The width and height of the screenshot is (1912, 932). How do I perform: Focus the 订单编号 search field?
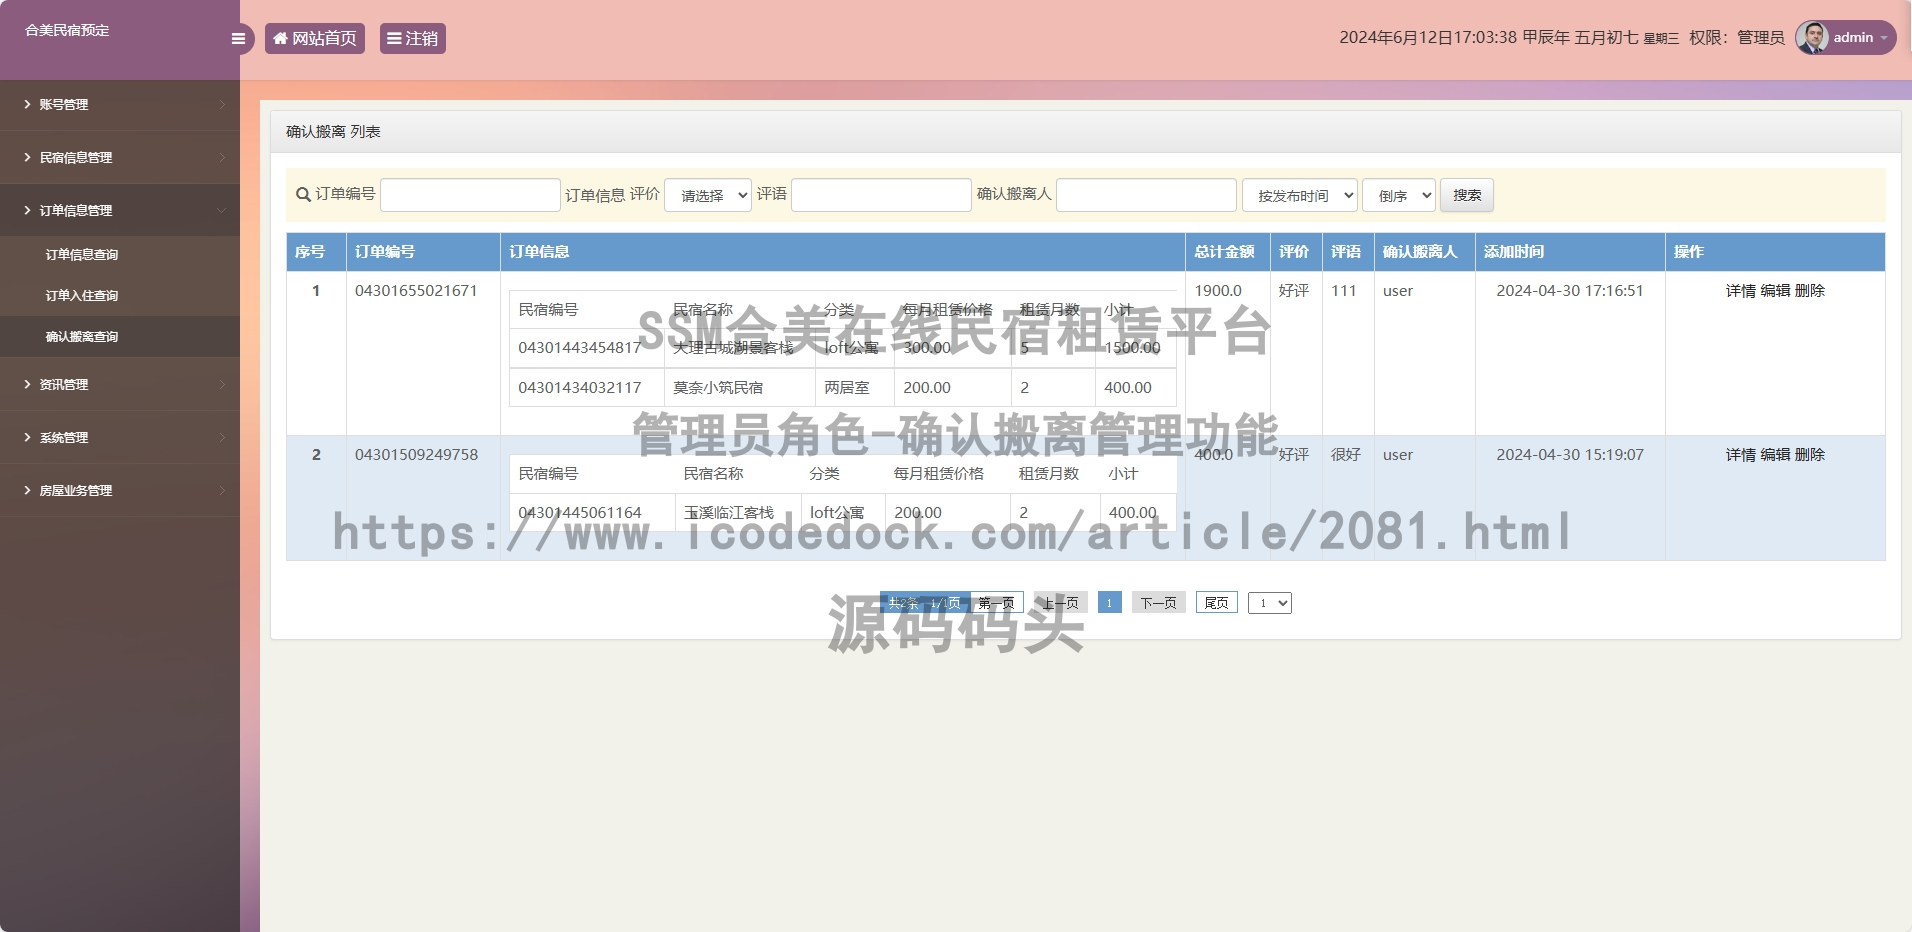coord(470,195)
